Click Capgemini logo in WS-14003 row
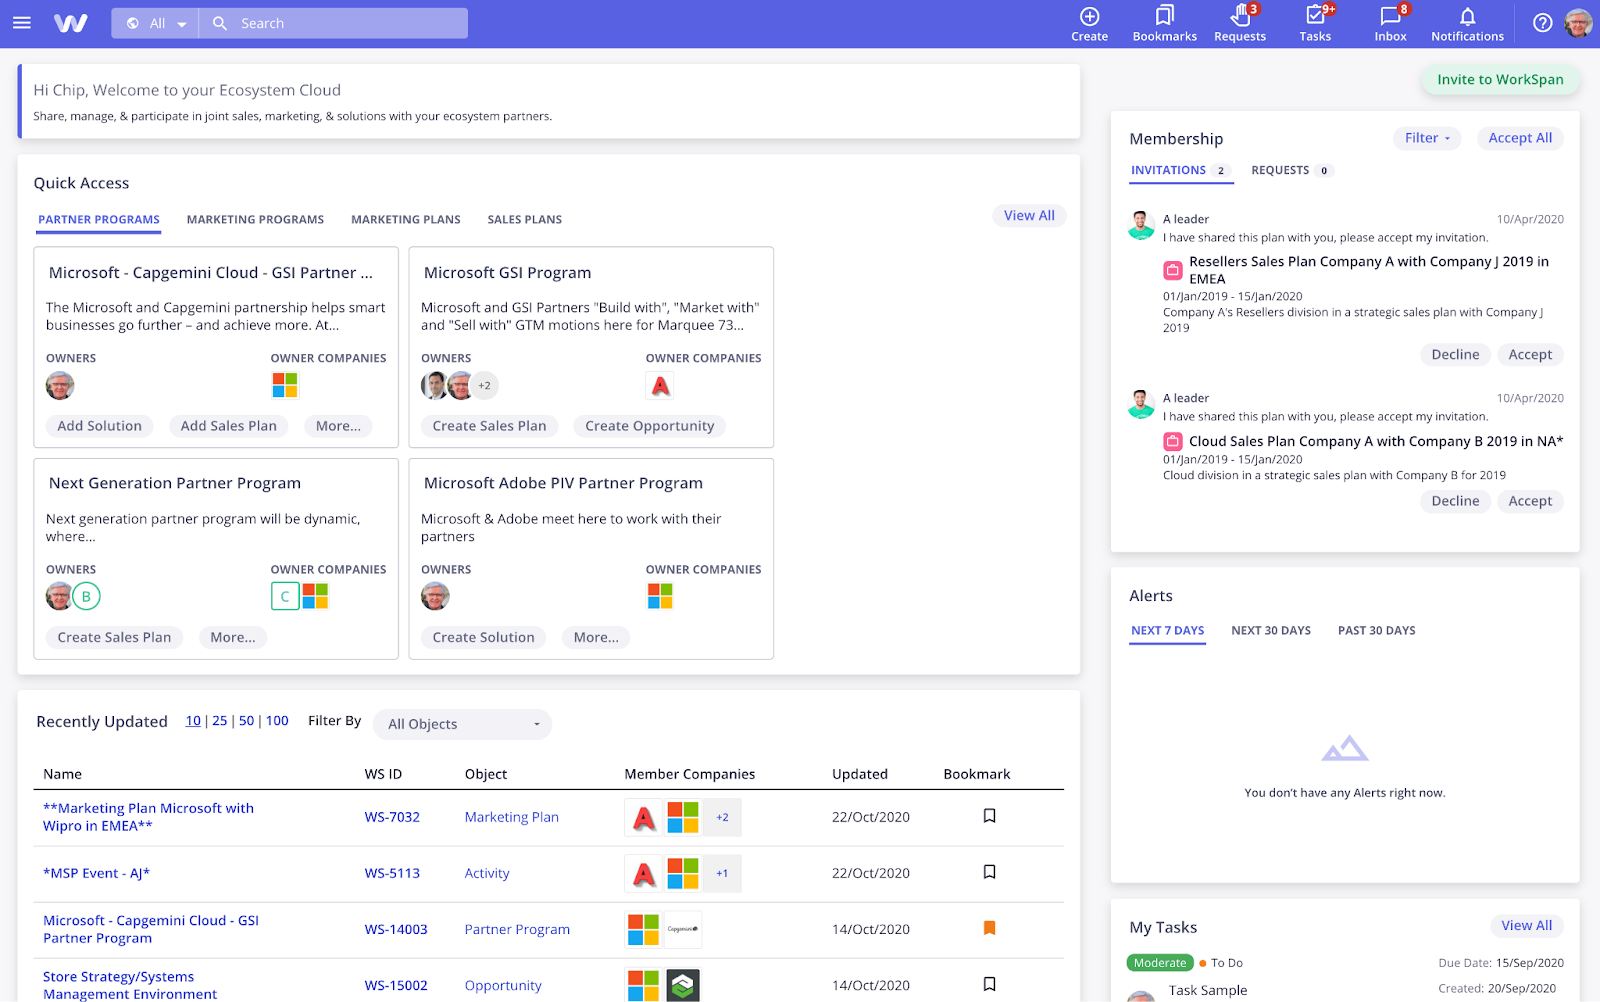 point(683,930)
